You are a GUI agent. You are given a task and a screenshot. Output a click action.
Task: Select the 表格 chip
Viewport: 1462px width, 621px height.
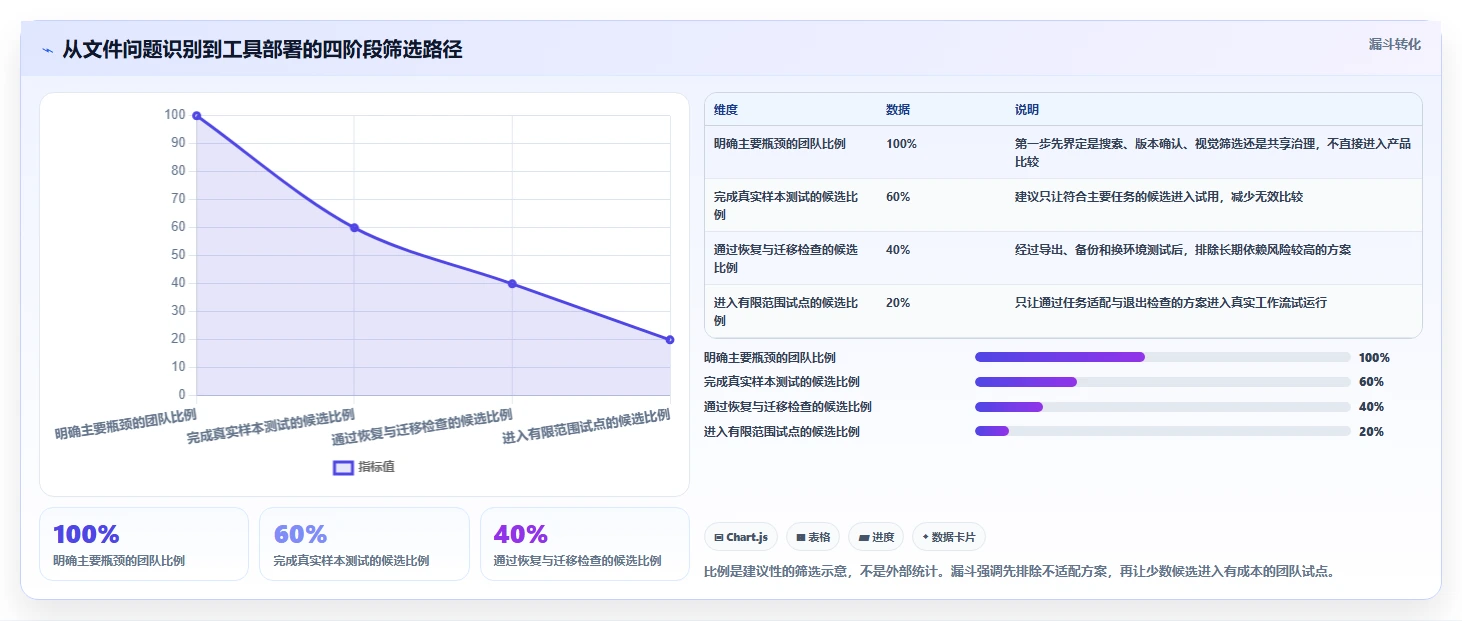813,537
